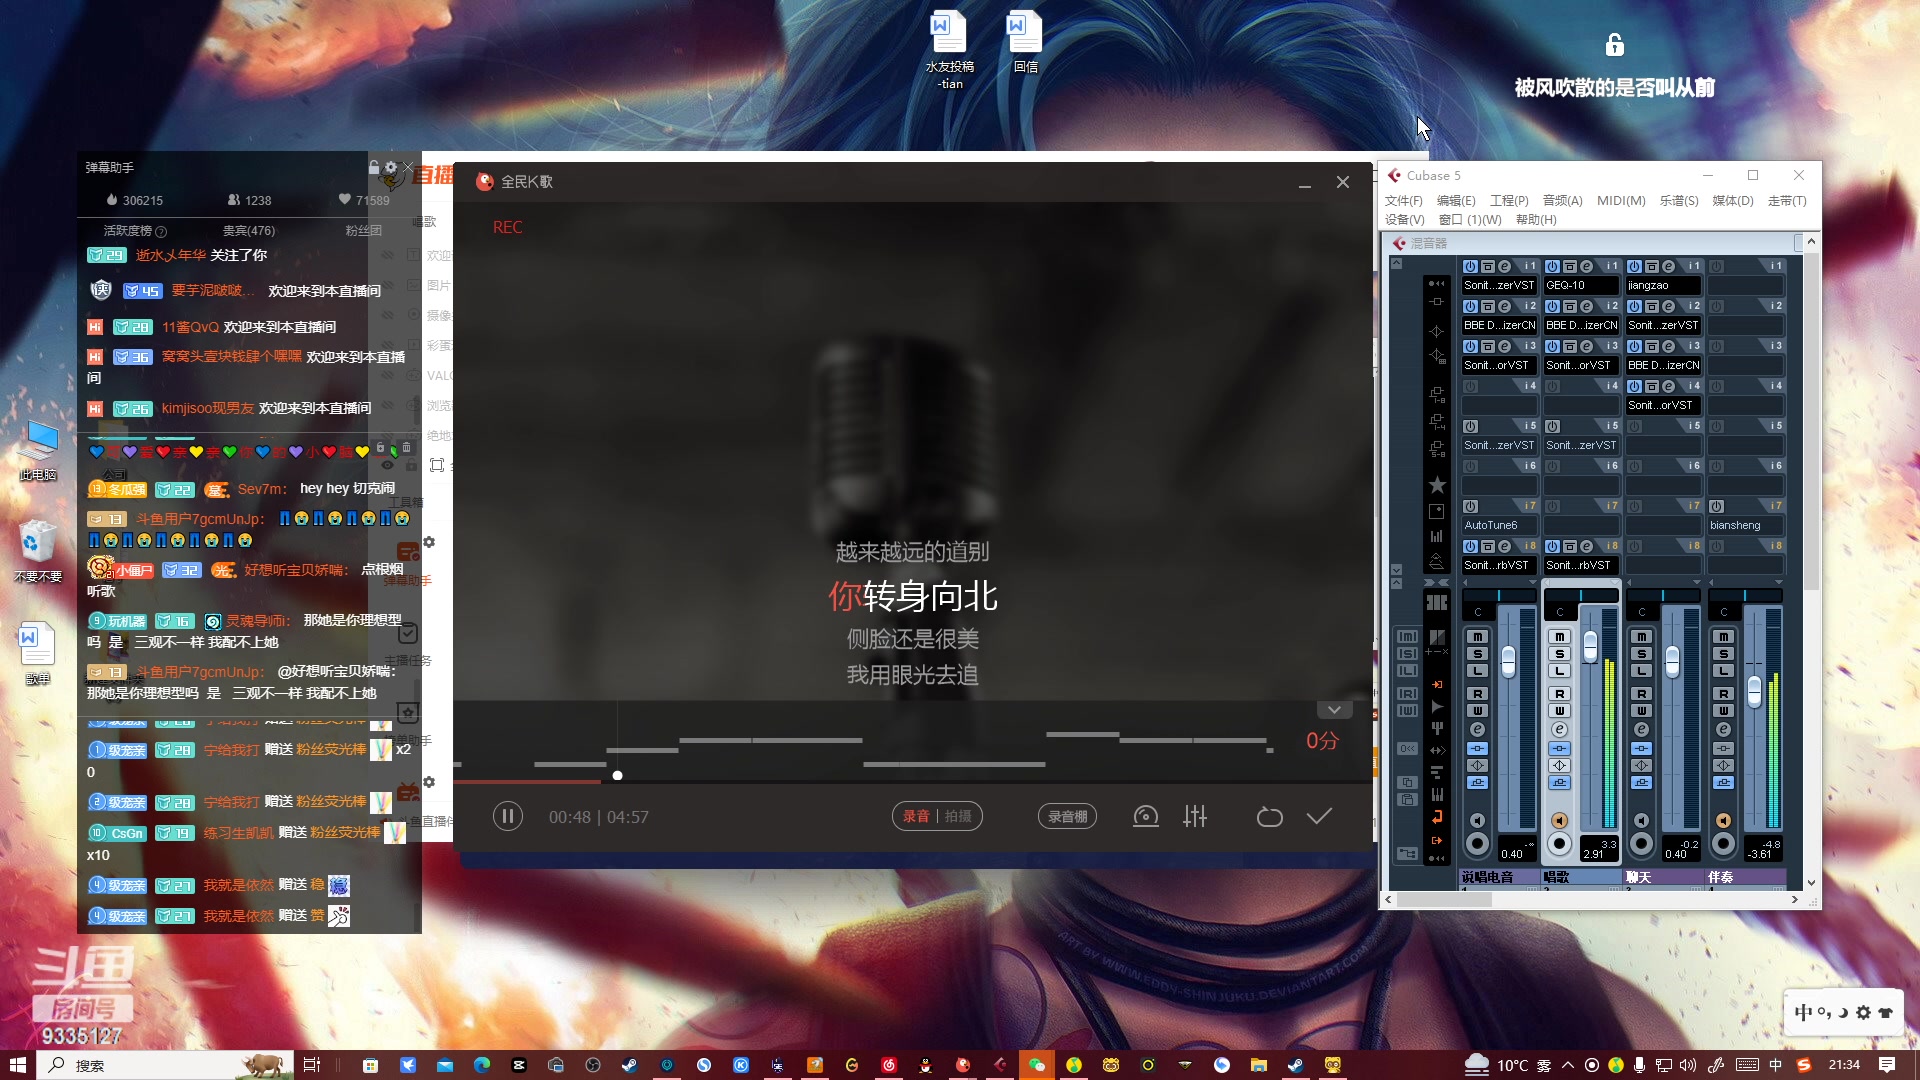This screenshot has height=1080, width=1920.
Task: Open the GEQ-10 insert slot selector
Action: point(1580,285)
